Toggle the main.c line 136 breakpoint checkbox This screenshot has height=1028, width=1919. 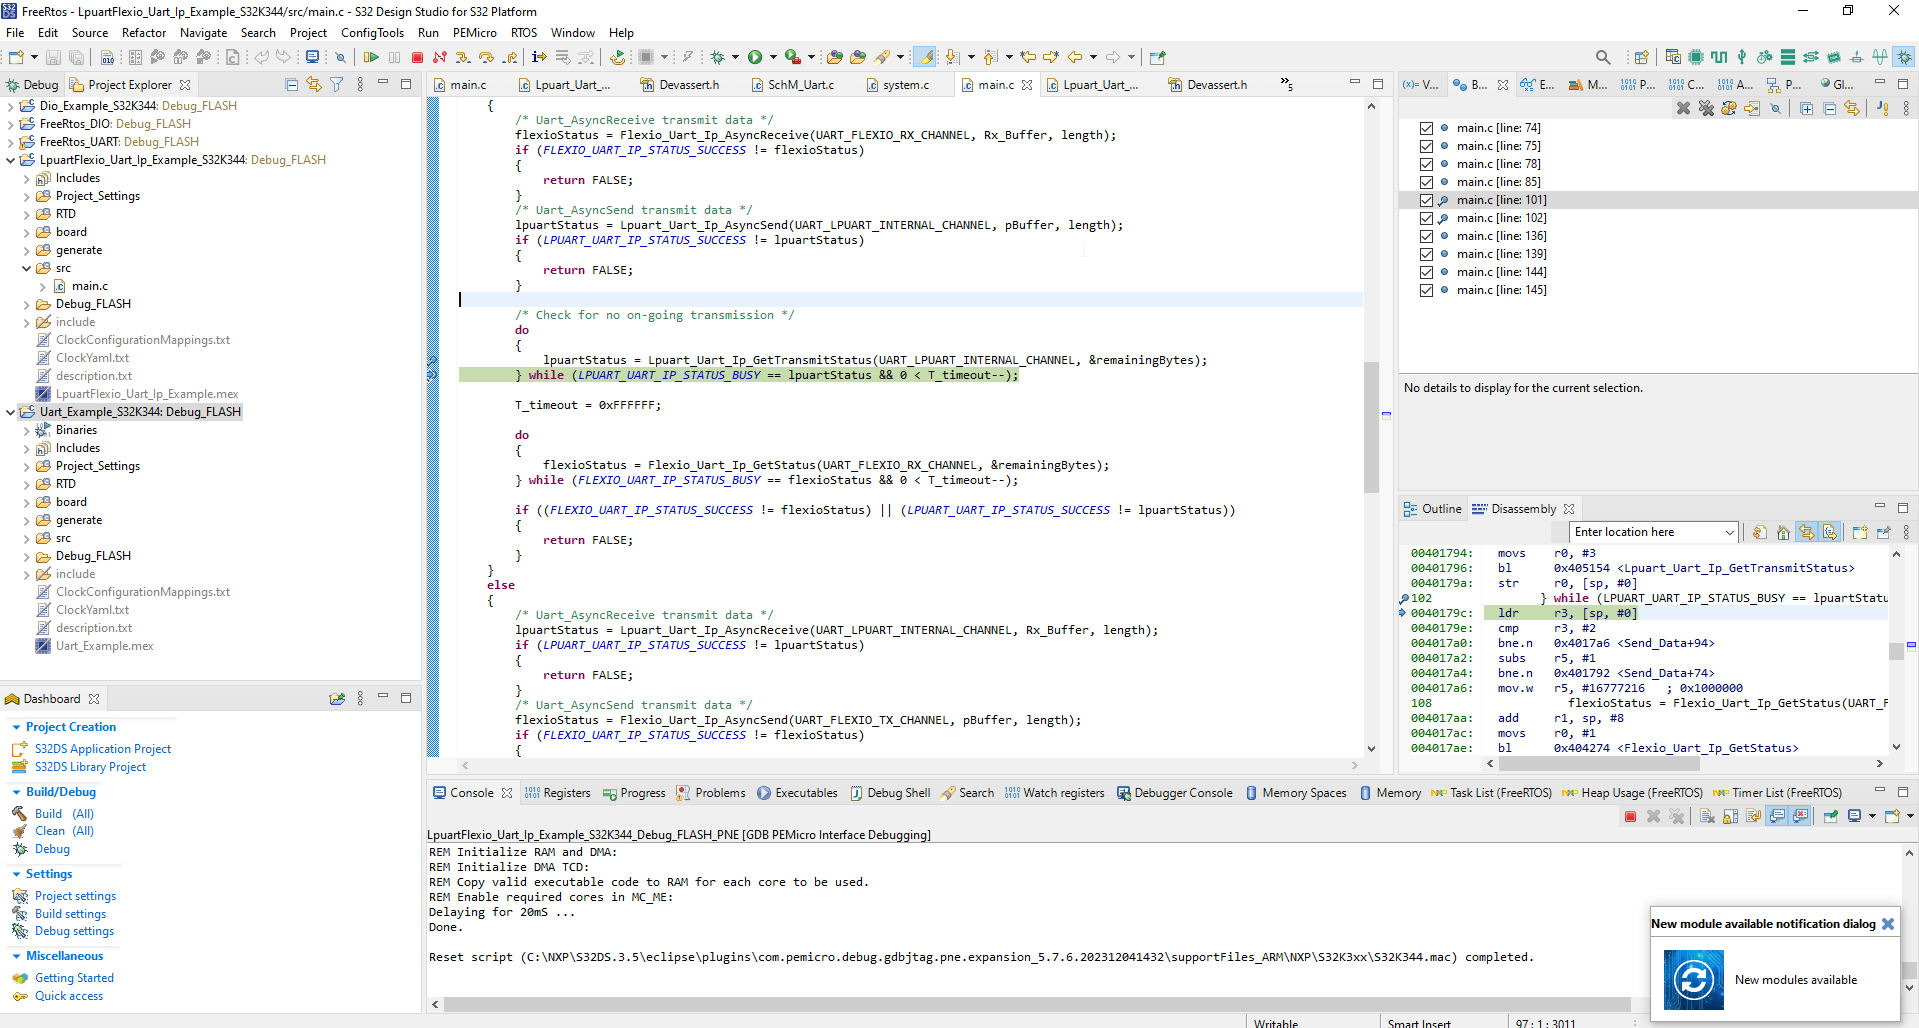click(1427, 236)
